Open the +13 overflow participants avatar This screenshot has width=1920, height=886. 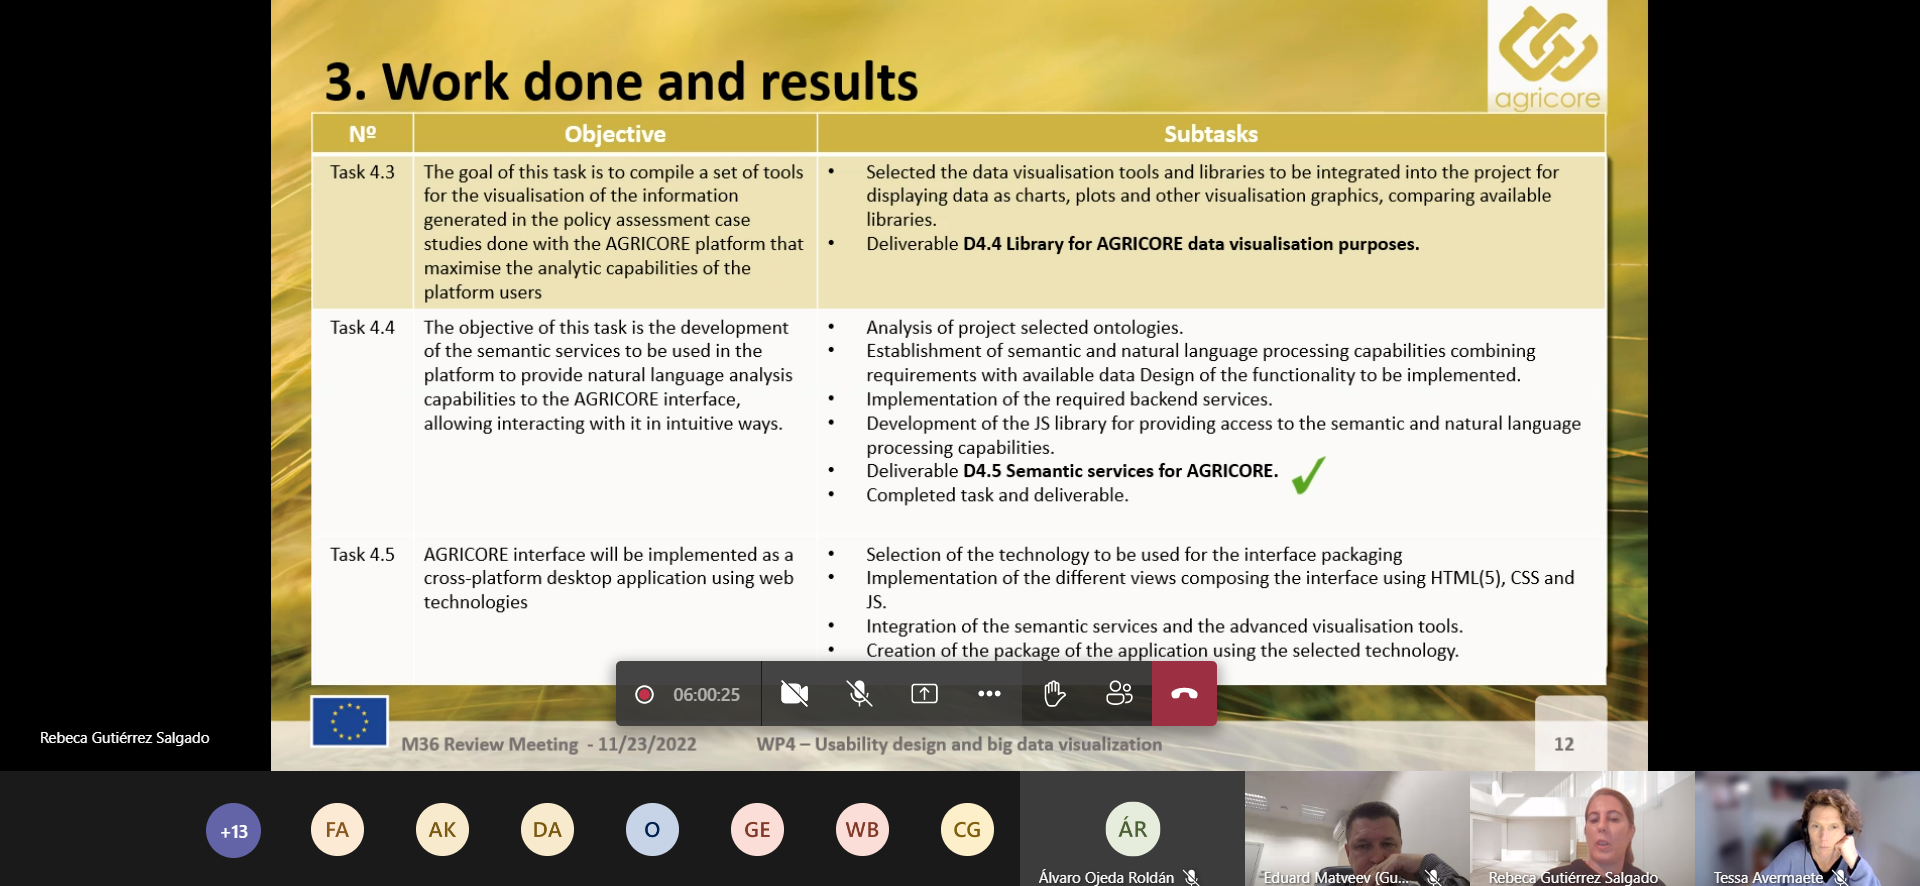click(x=234, y=831)
